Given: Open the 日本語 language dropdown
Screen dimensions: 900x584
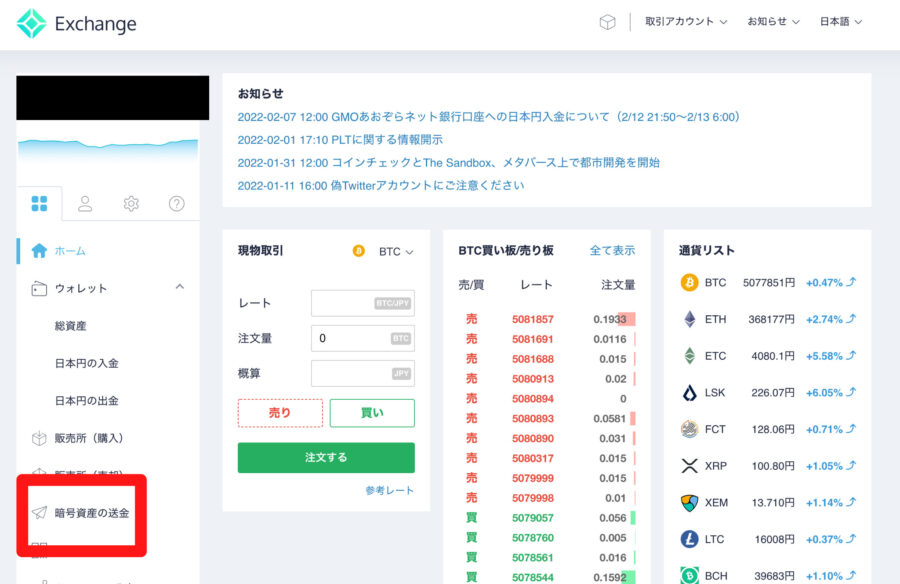Looking at the screenshot, I should (841, 22).
